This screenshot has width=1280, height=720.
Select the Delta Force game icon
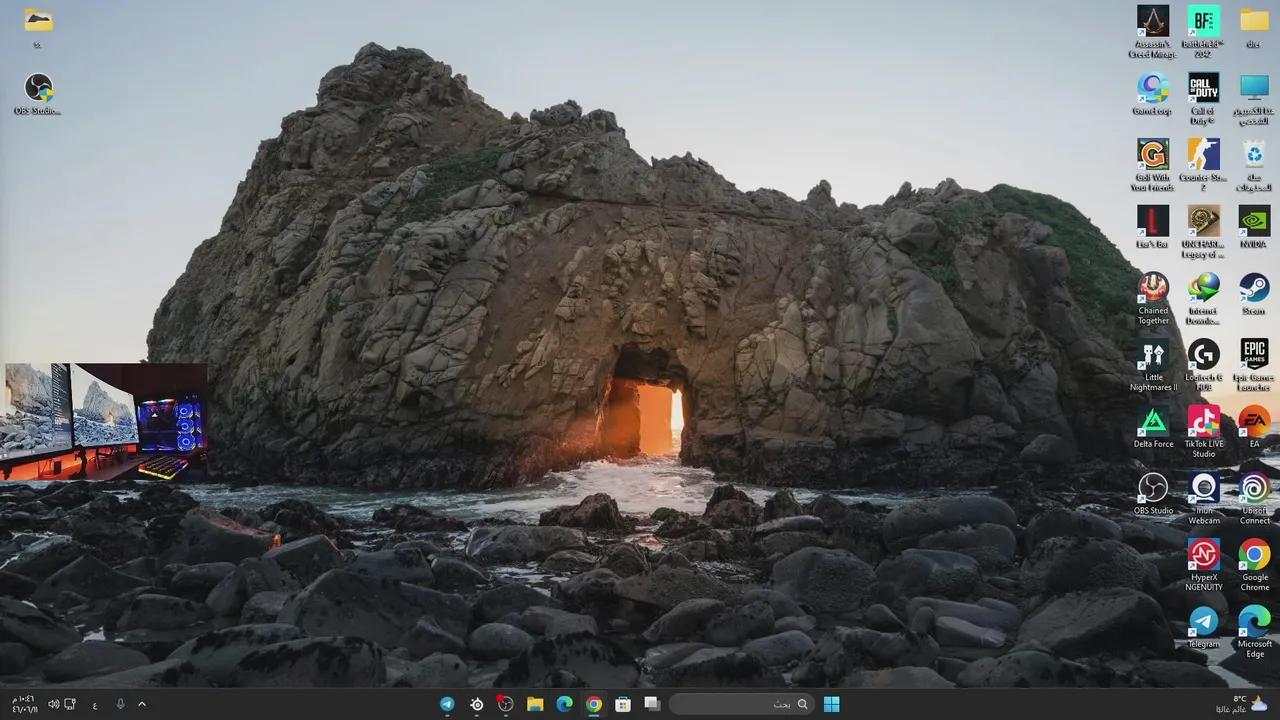(1153, 421)
